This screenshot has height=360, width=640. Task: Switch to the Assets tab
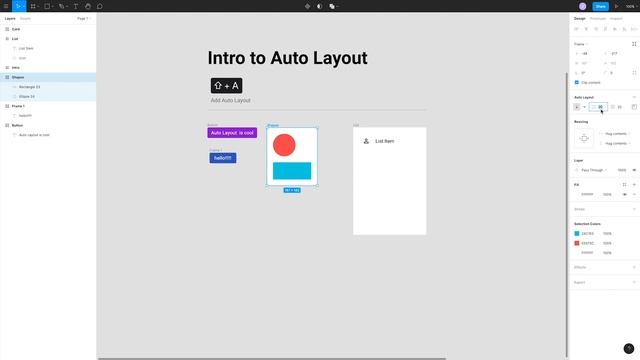pos(25,18)
